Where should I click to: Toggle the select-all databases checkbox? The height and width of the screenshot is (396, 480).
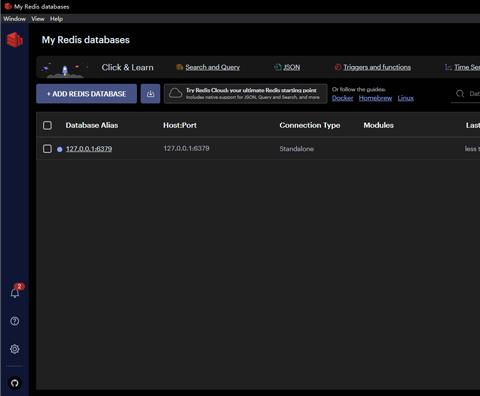47,125
